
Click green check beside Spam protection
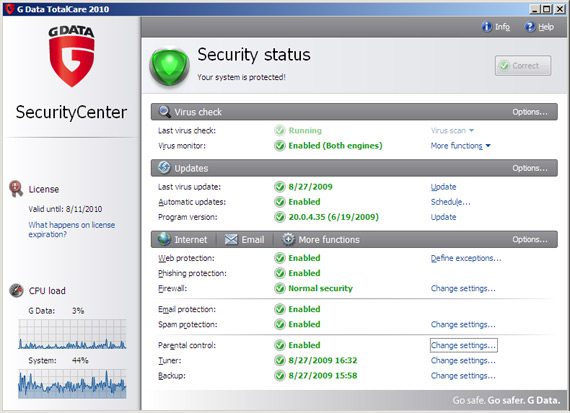pyautogui.click(x=280, y=324)
